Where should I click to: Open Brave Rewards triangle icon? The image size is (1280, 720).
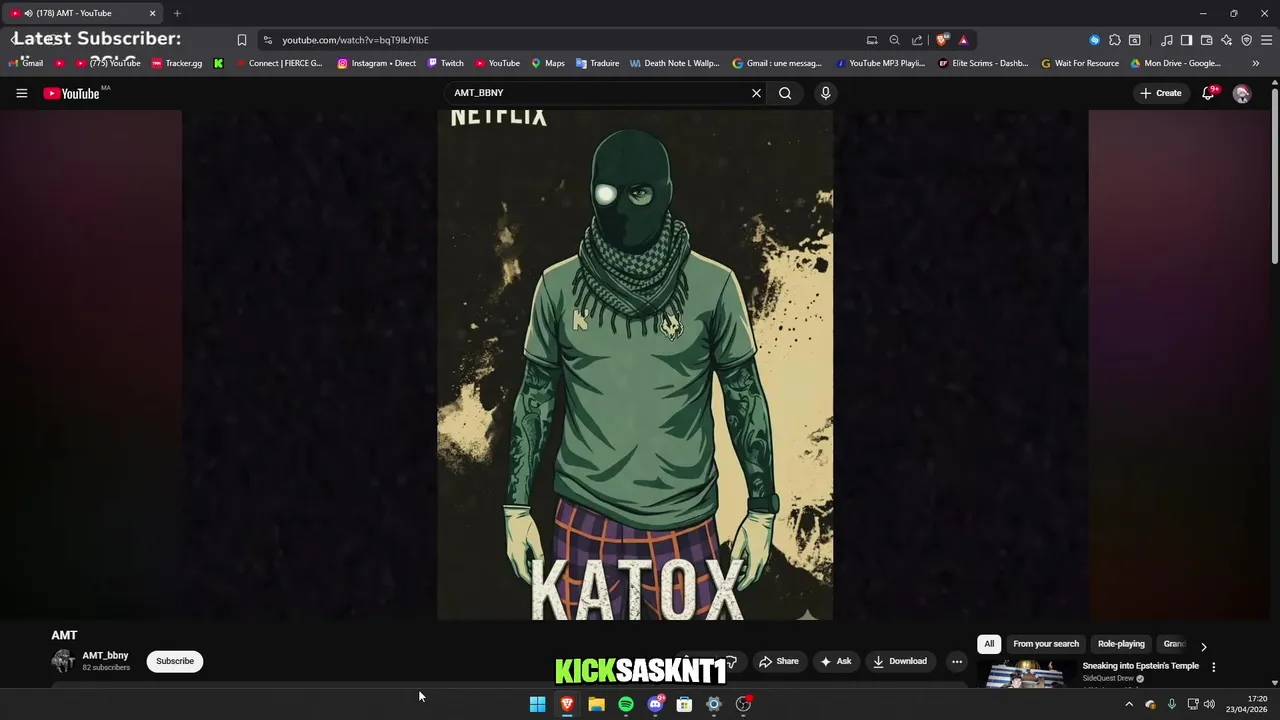[963, 40]
